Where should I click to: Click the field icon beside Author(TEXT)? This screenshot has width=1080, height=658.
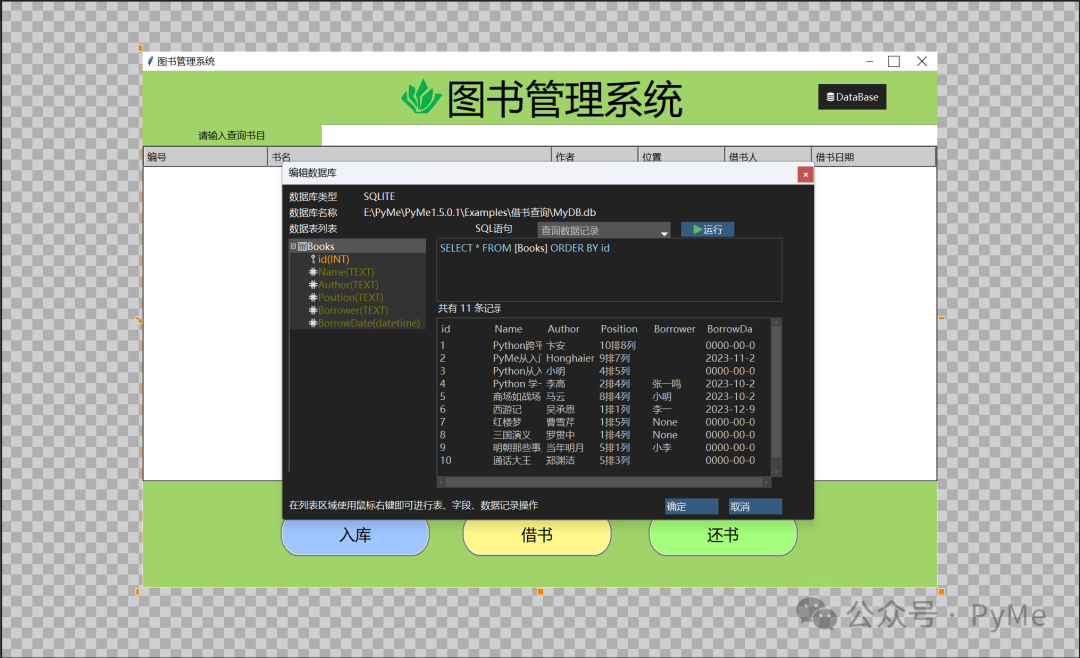(x=313, y=285)
